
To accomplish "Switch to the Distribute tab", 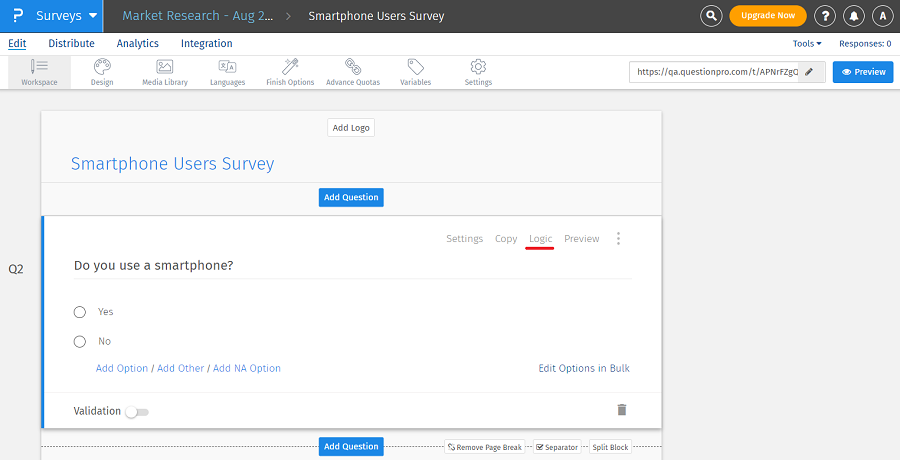I will 71,44.
